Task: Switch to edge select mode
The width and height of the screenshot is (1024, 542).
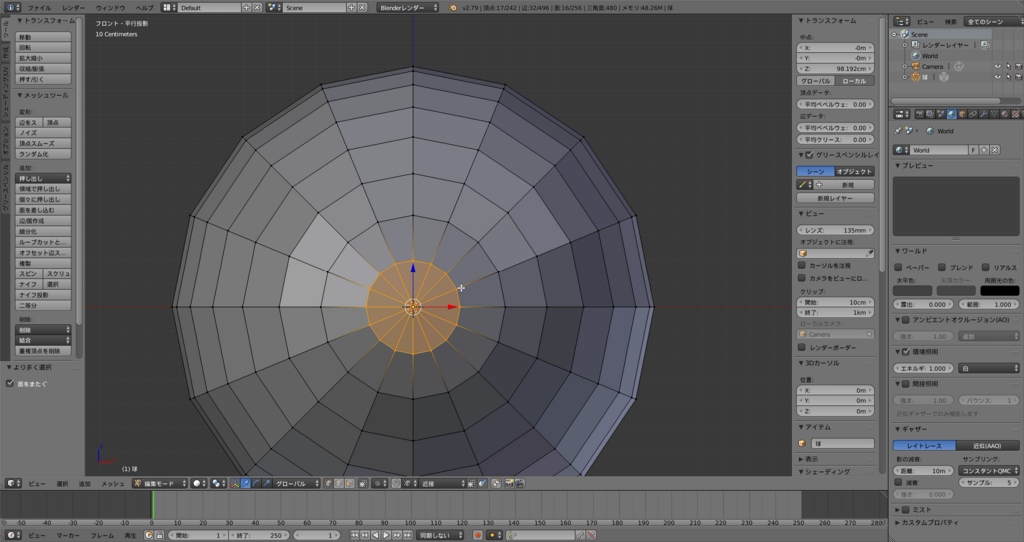Action: point(338,483)
